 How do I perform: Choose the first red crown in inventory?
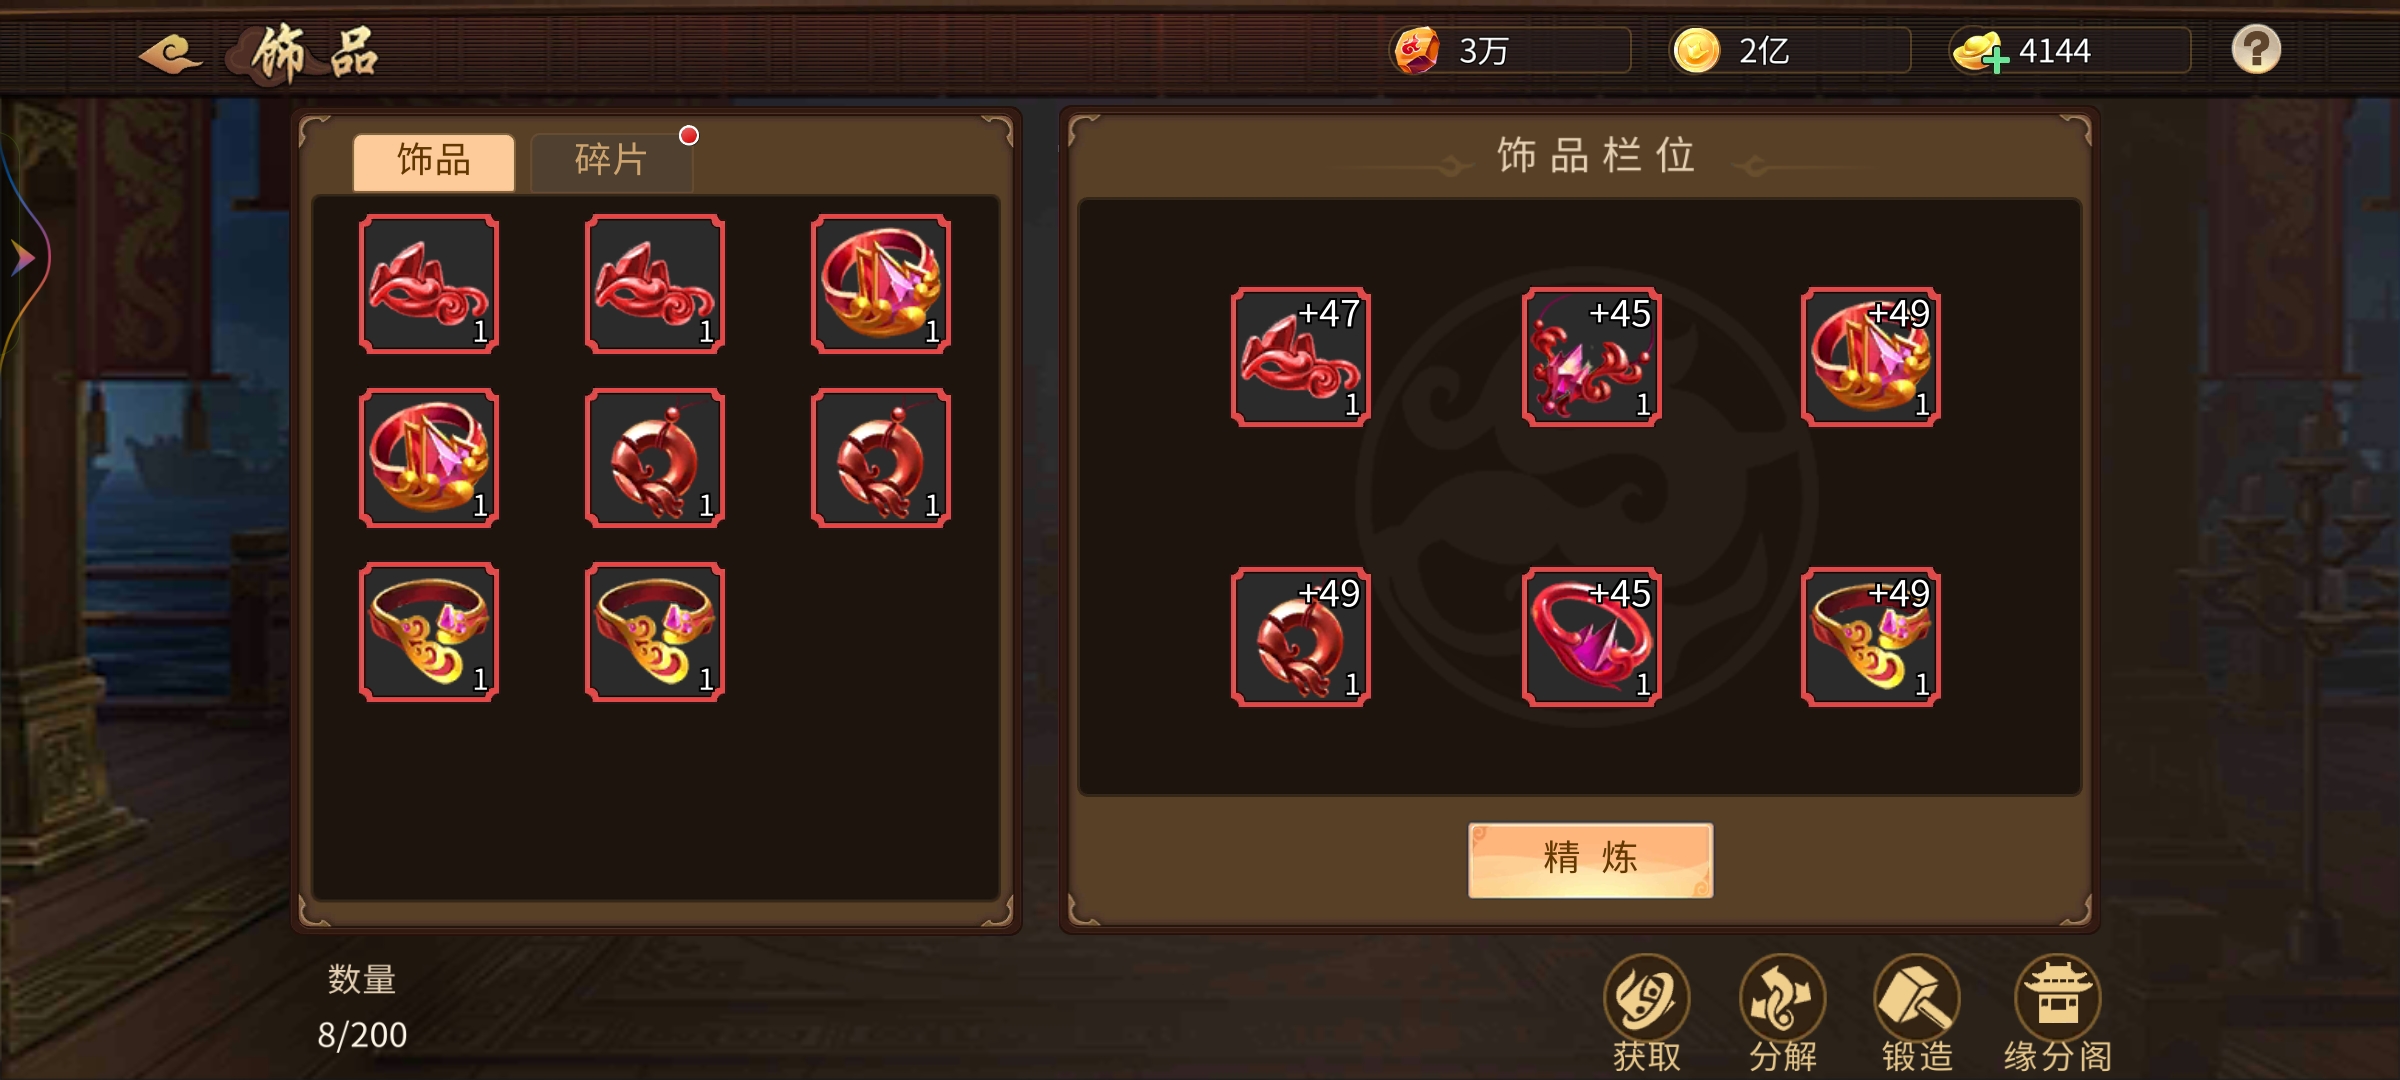coord(429,284)
